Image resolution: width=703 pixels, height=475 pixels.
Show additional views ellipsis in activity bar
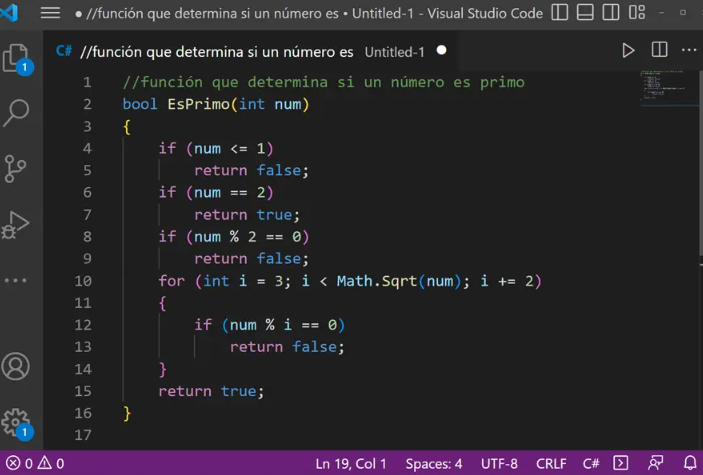[16, 281]
